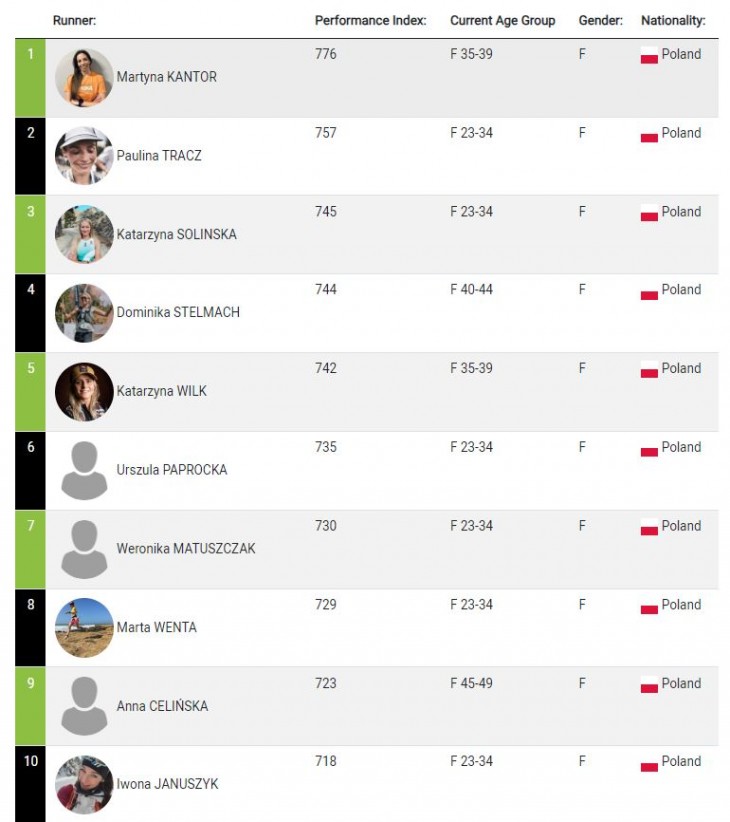Click Katarzyna WILK's profile photo
730x822 pixels.
pos(84,392)
